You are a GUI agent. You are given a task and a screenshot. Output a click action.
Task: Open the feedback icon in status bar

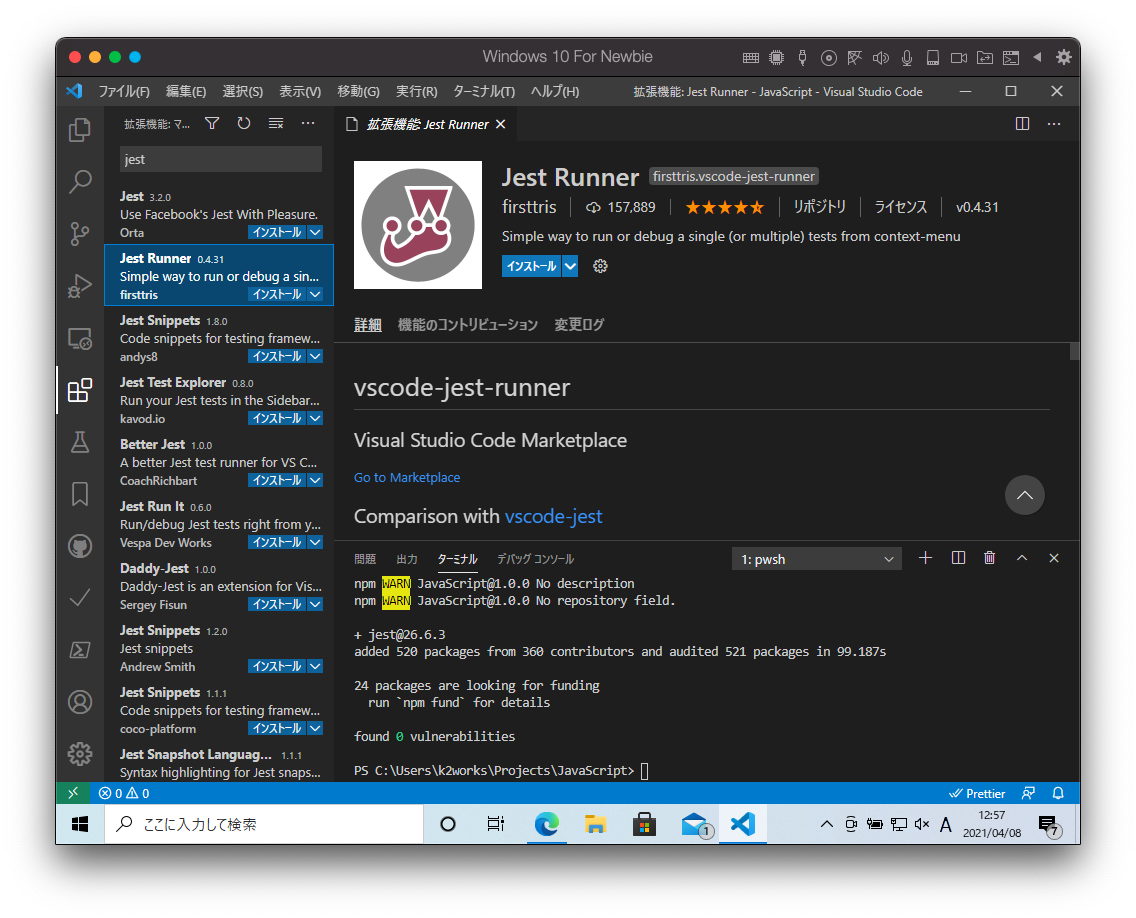(1028, 793)
